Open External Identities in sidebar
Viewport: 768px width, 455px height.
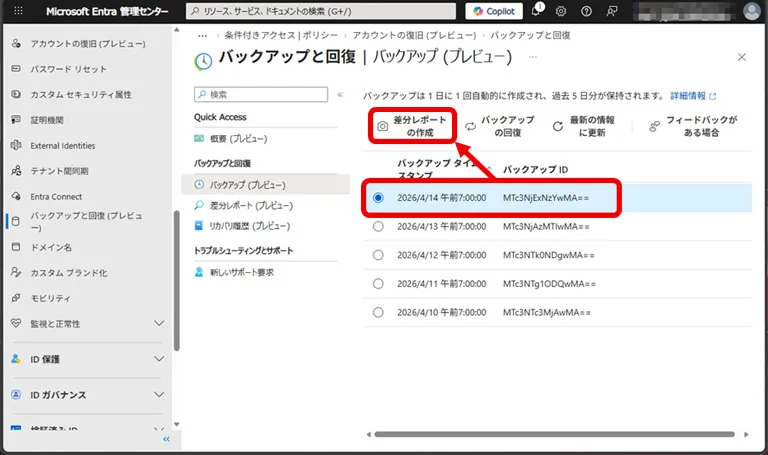[63, 145]
